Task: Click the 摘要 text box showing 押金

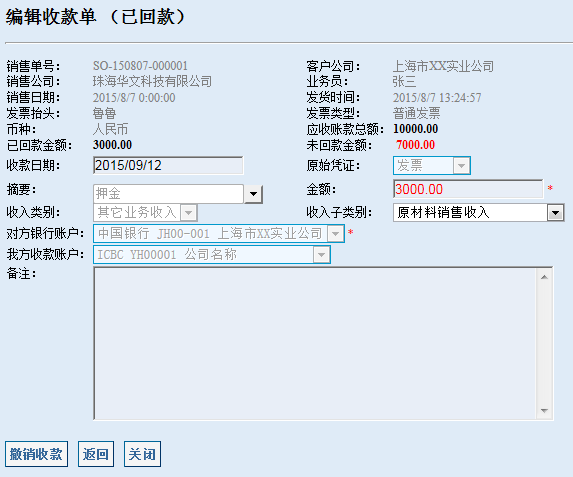Action: click(x=168, y=194)
